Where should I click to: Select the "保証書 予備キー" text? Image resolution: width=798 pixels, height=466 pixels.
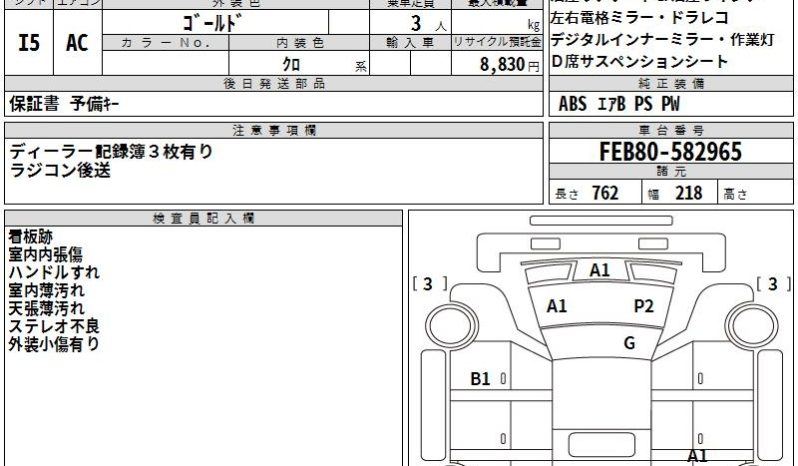tap(64, 104)
